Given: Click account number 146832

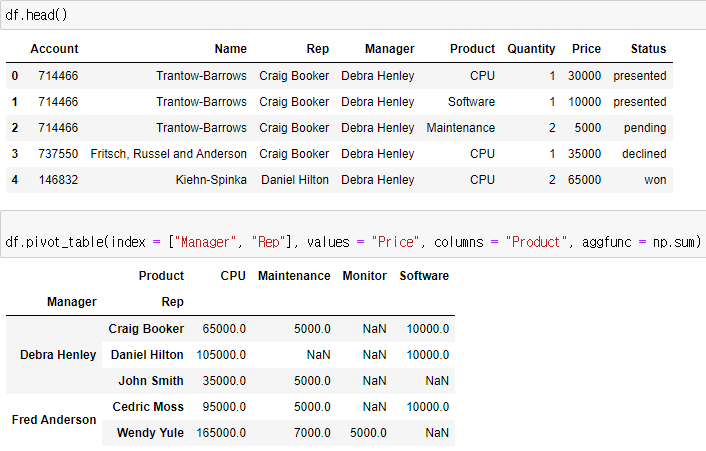Looking at the screenshot, I should (58, 180).
